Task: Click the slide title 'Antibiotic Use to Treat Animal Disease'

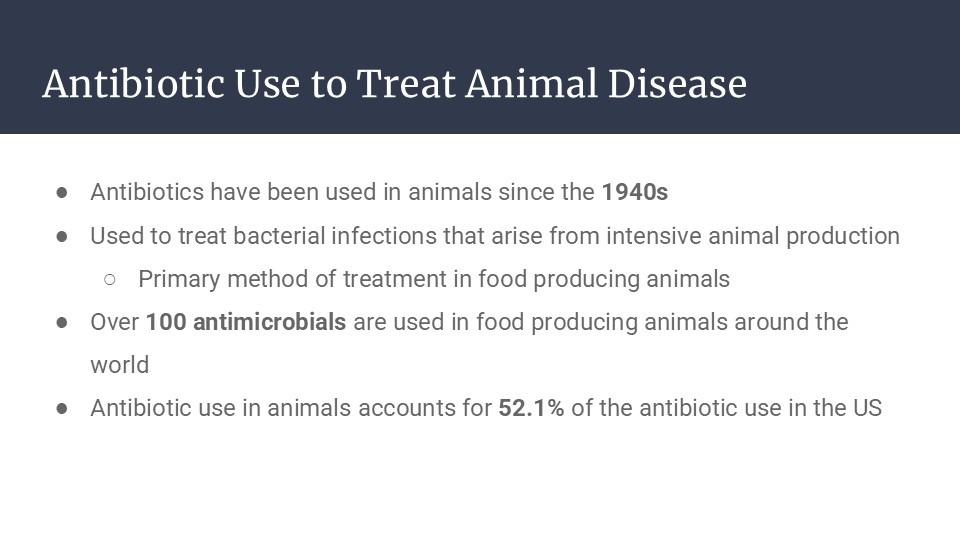Action: 394,84
